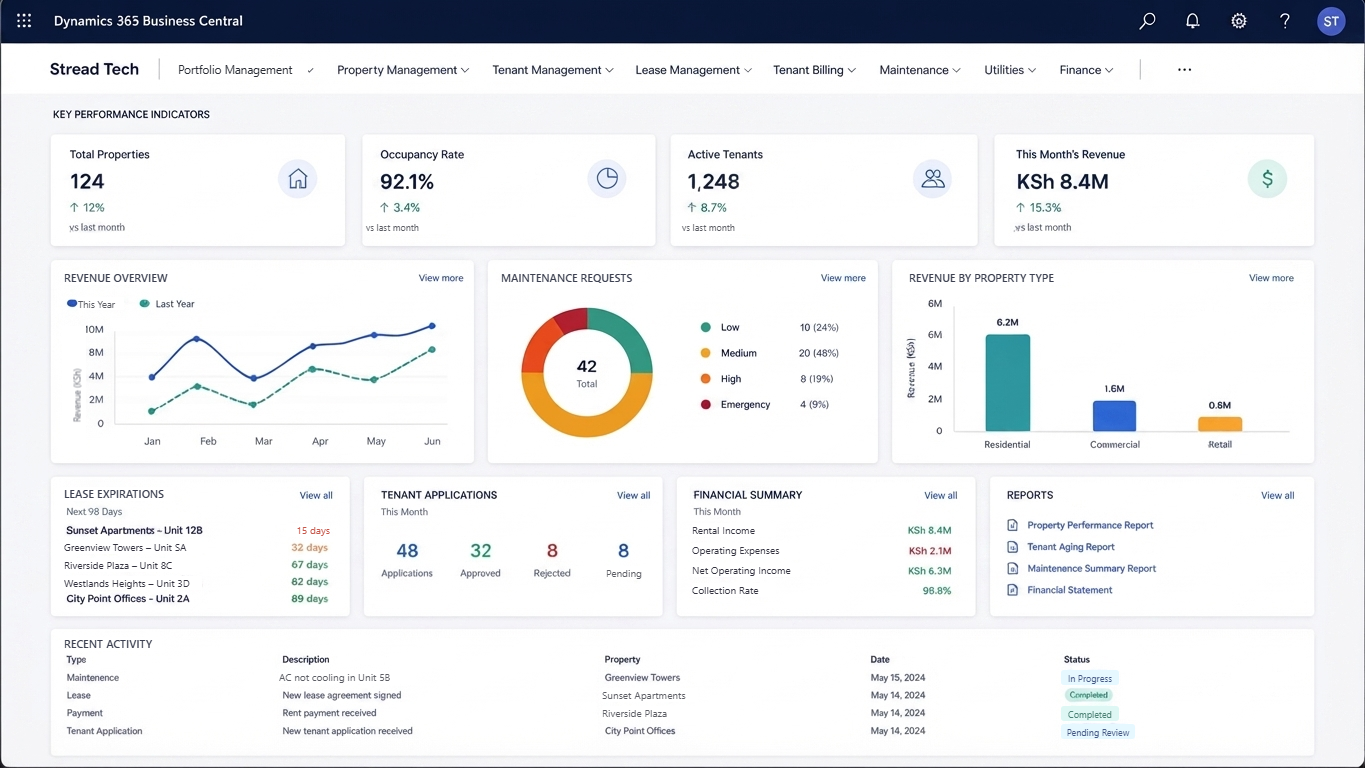Click the Financial Statement document icon

1012,590
